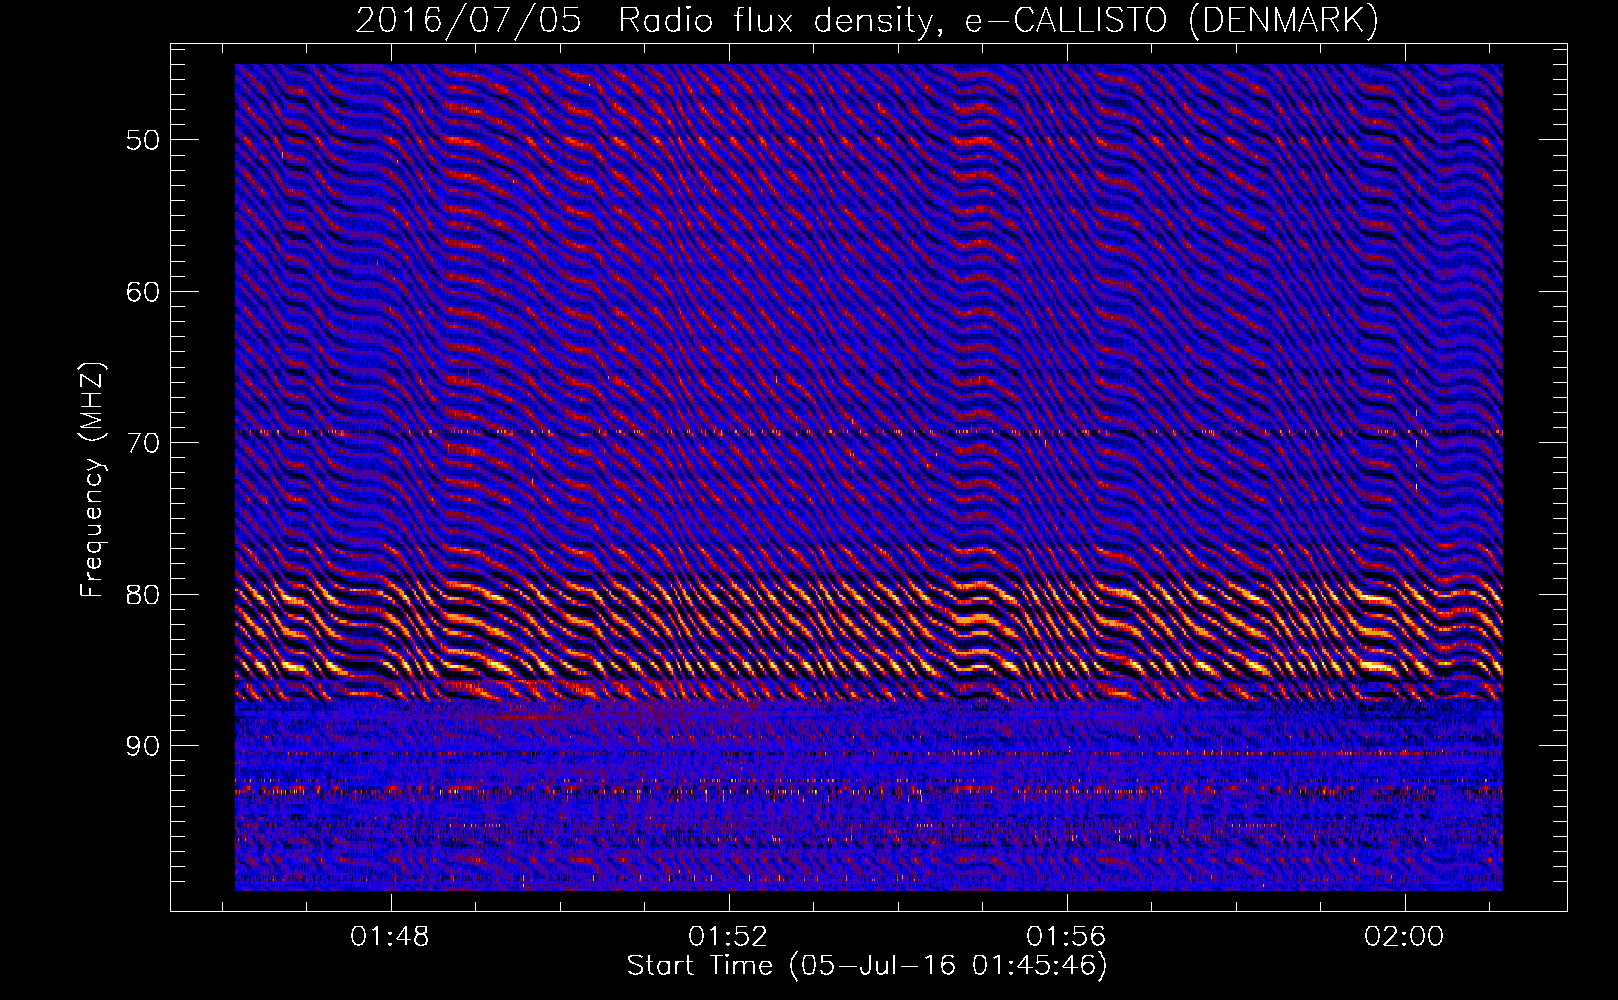Click the 70 frequency tick label

(143, 443)
